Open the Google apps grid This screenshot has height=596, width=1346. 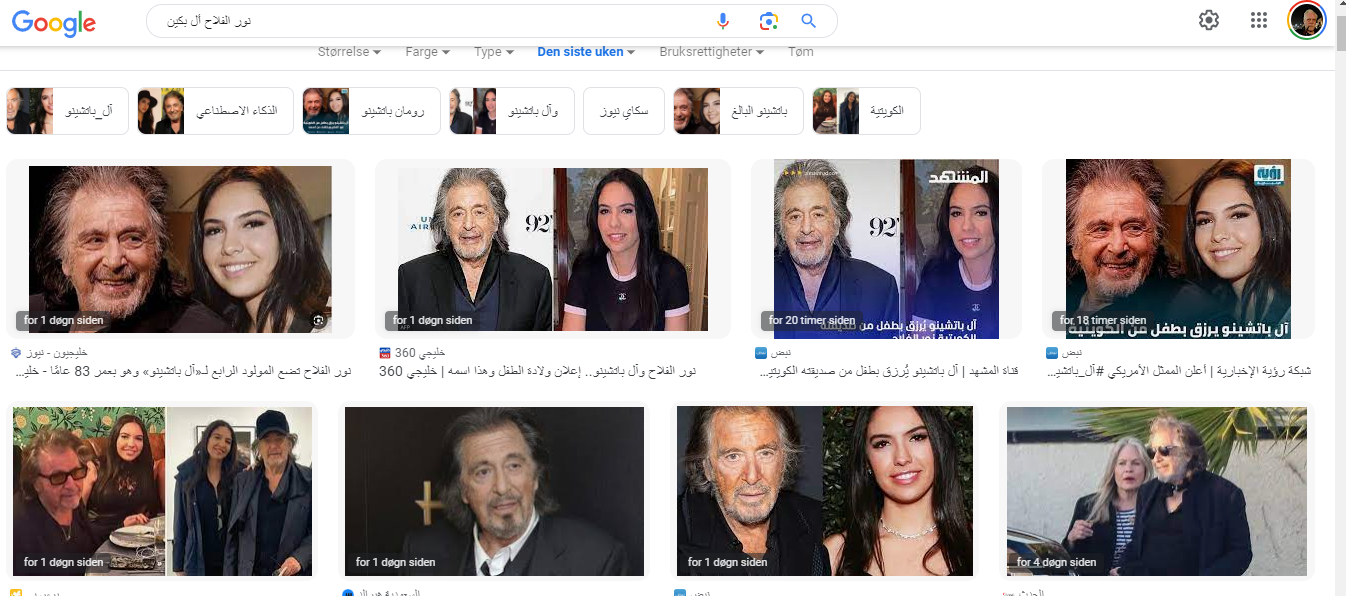tap(1259, 20)
